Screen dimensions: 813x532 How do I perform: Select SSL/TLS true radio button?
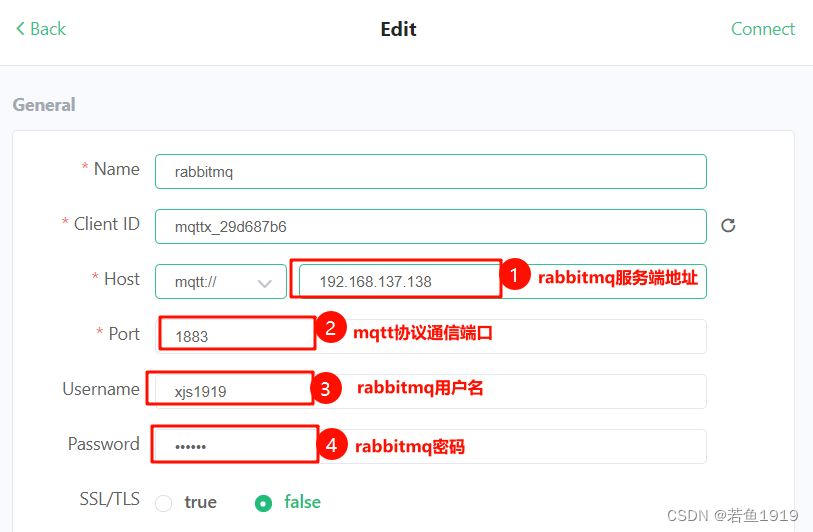point(163,503)
